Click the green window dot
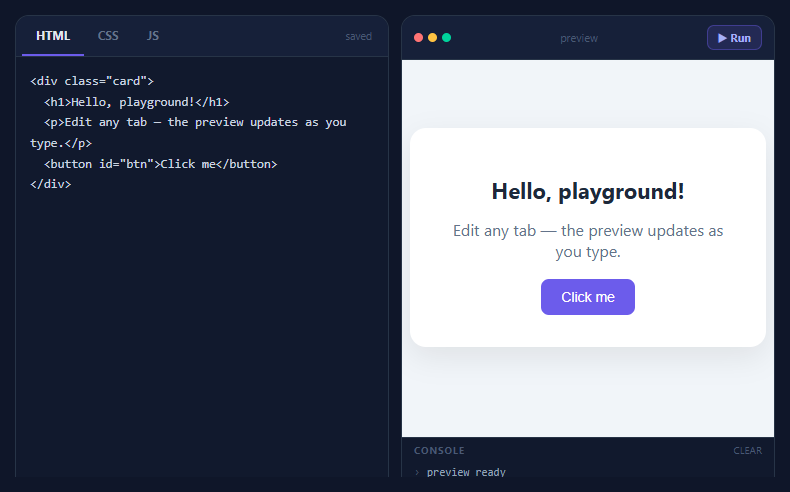Viewport: 790px width, 492px height. click(446, 38)
